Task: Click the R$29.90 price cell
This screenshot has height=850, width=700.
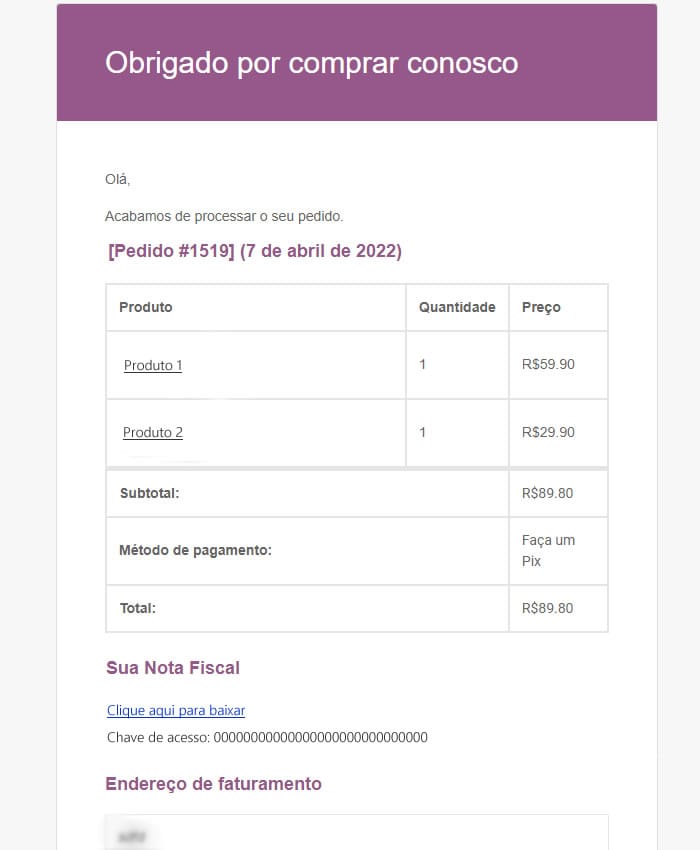Action: coord(548,432)
